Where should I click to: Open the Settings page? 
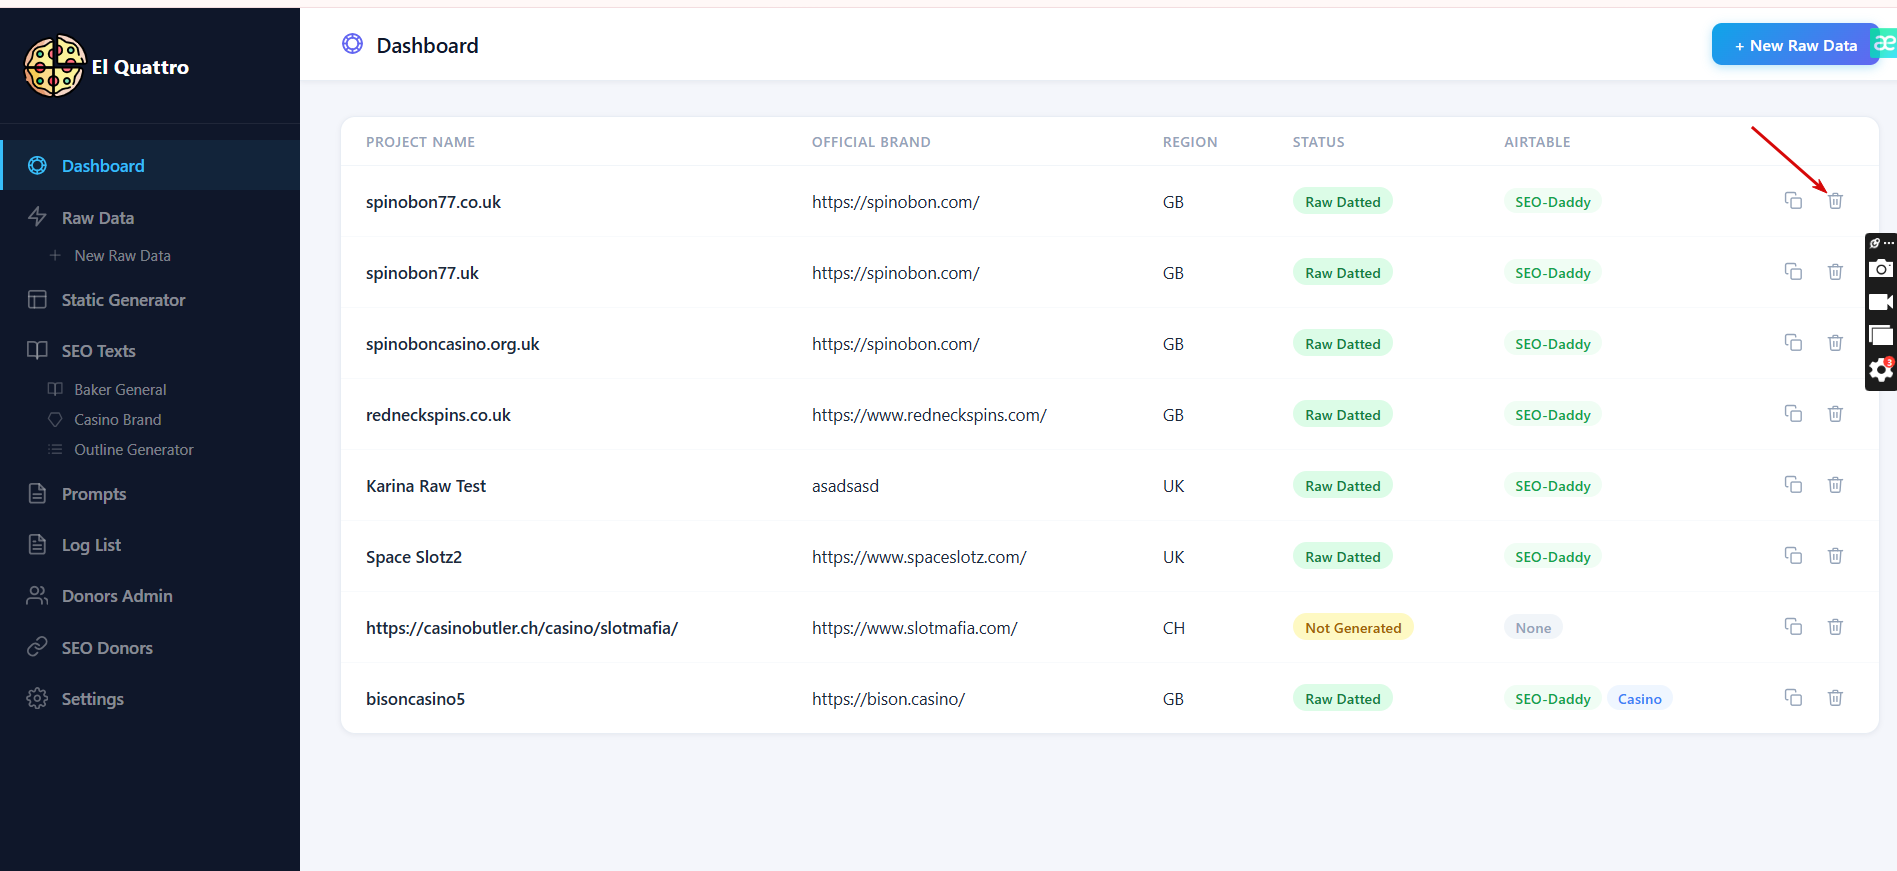pyautogui.click(x=92, y=699)
